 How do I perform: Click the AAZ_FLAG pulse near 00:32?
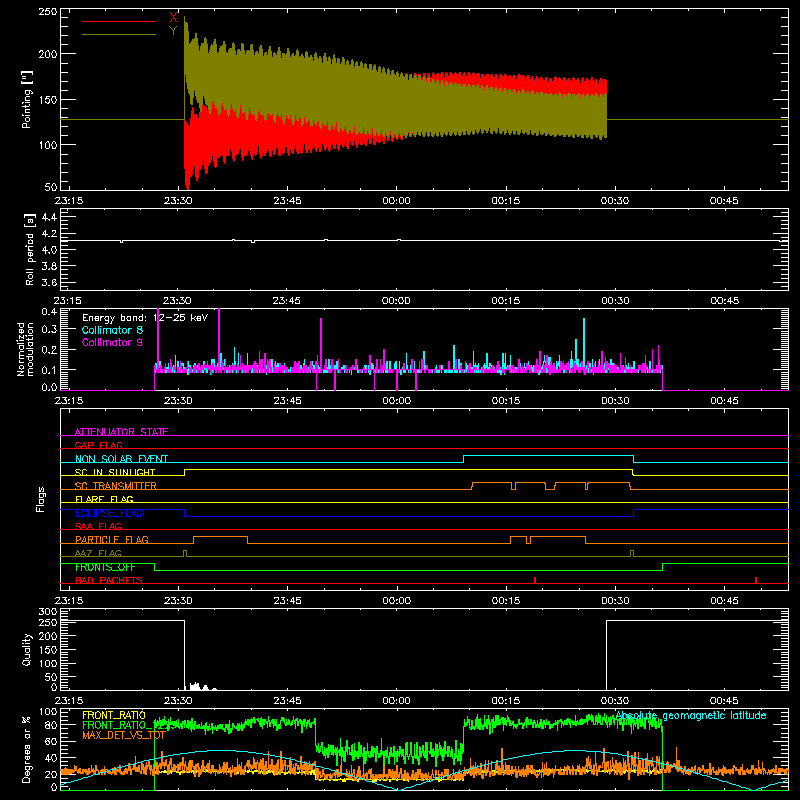click(x=632, y=553)
